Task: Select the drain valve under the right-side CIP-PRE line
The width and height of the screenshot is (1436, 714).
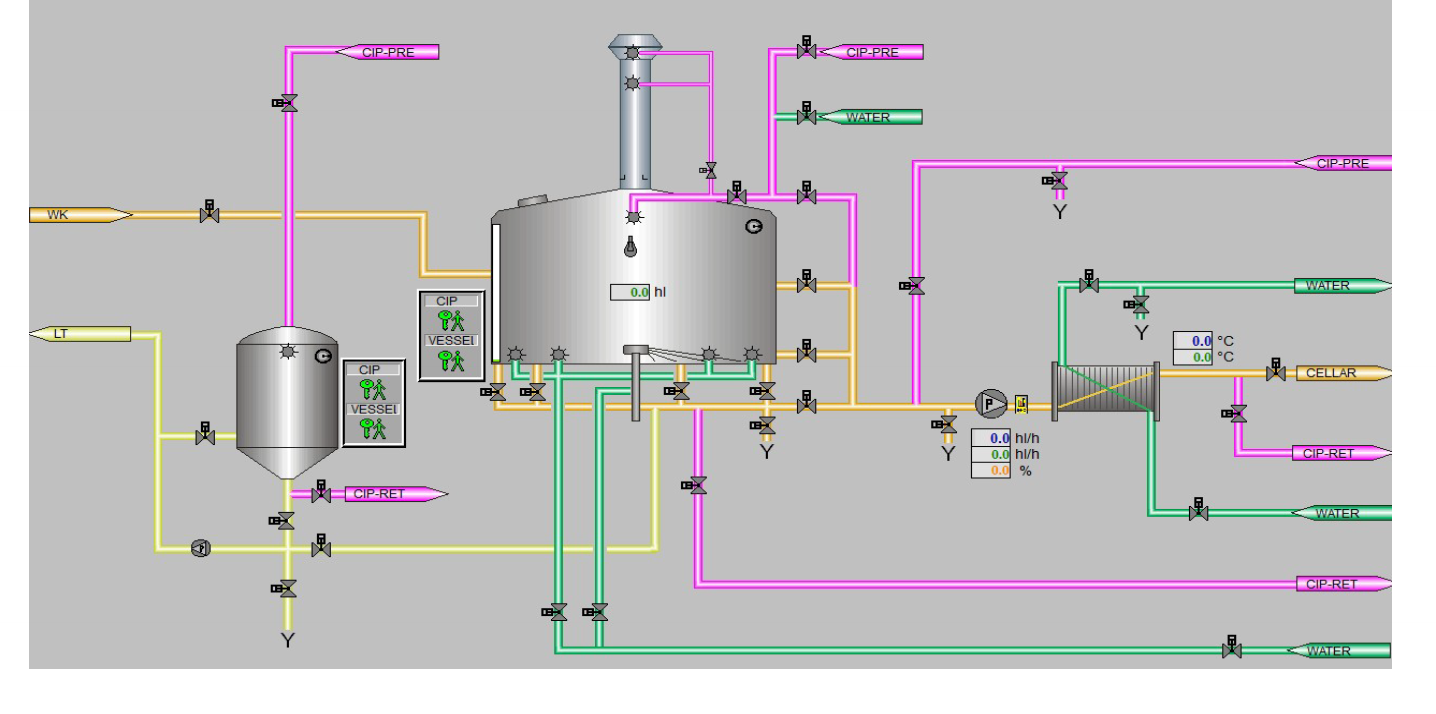Action: (1056, 181)
